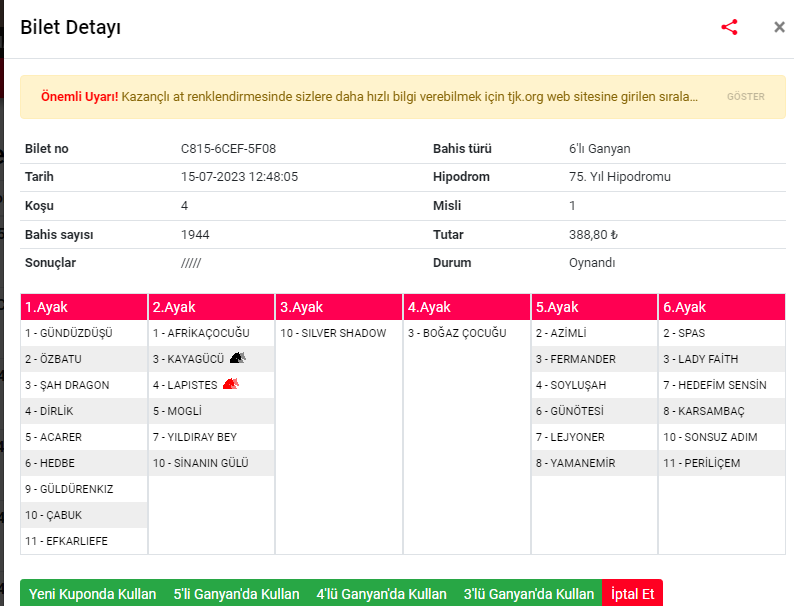
Task: Click the 75. Yıl Hipodromu value
Action: coord(620,177)
